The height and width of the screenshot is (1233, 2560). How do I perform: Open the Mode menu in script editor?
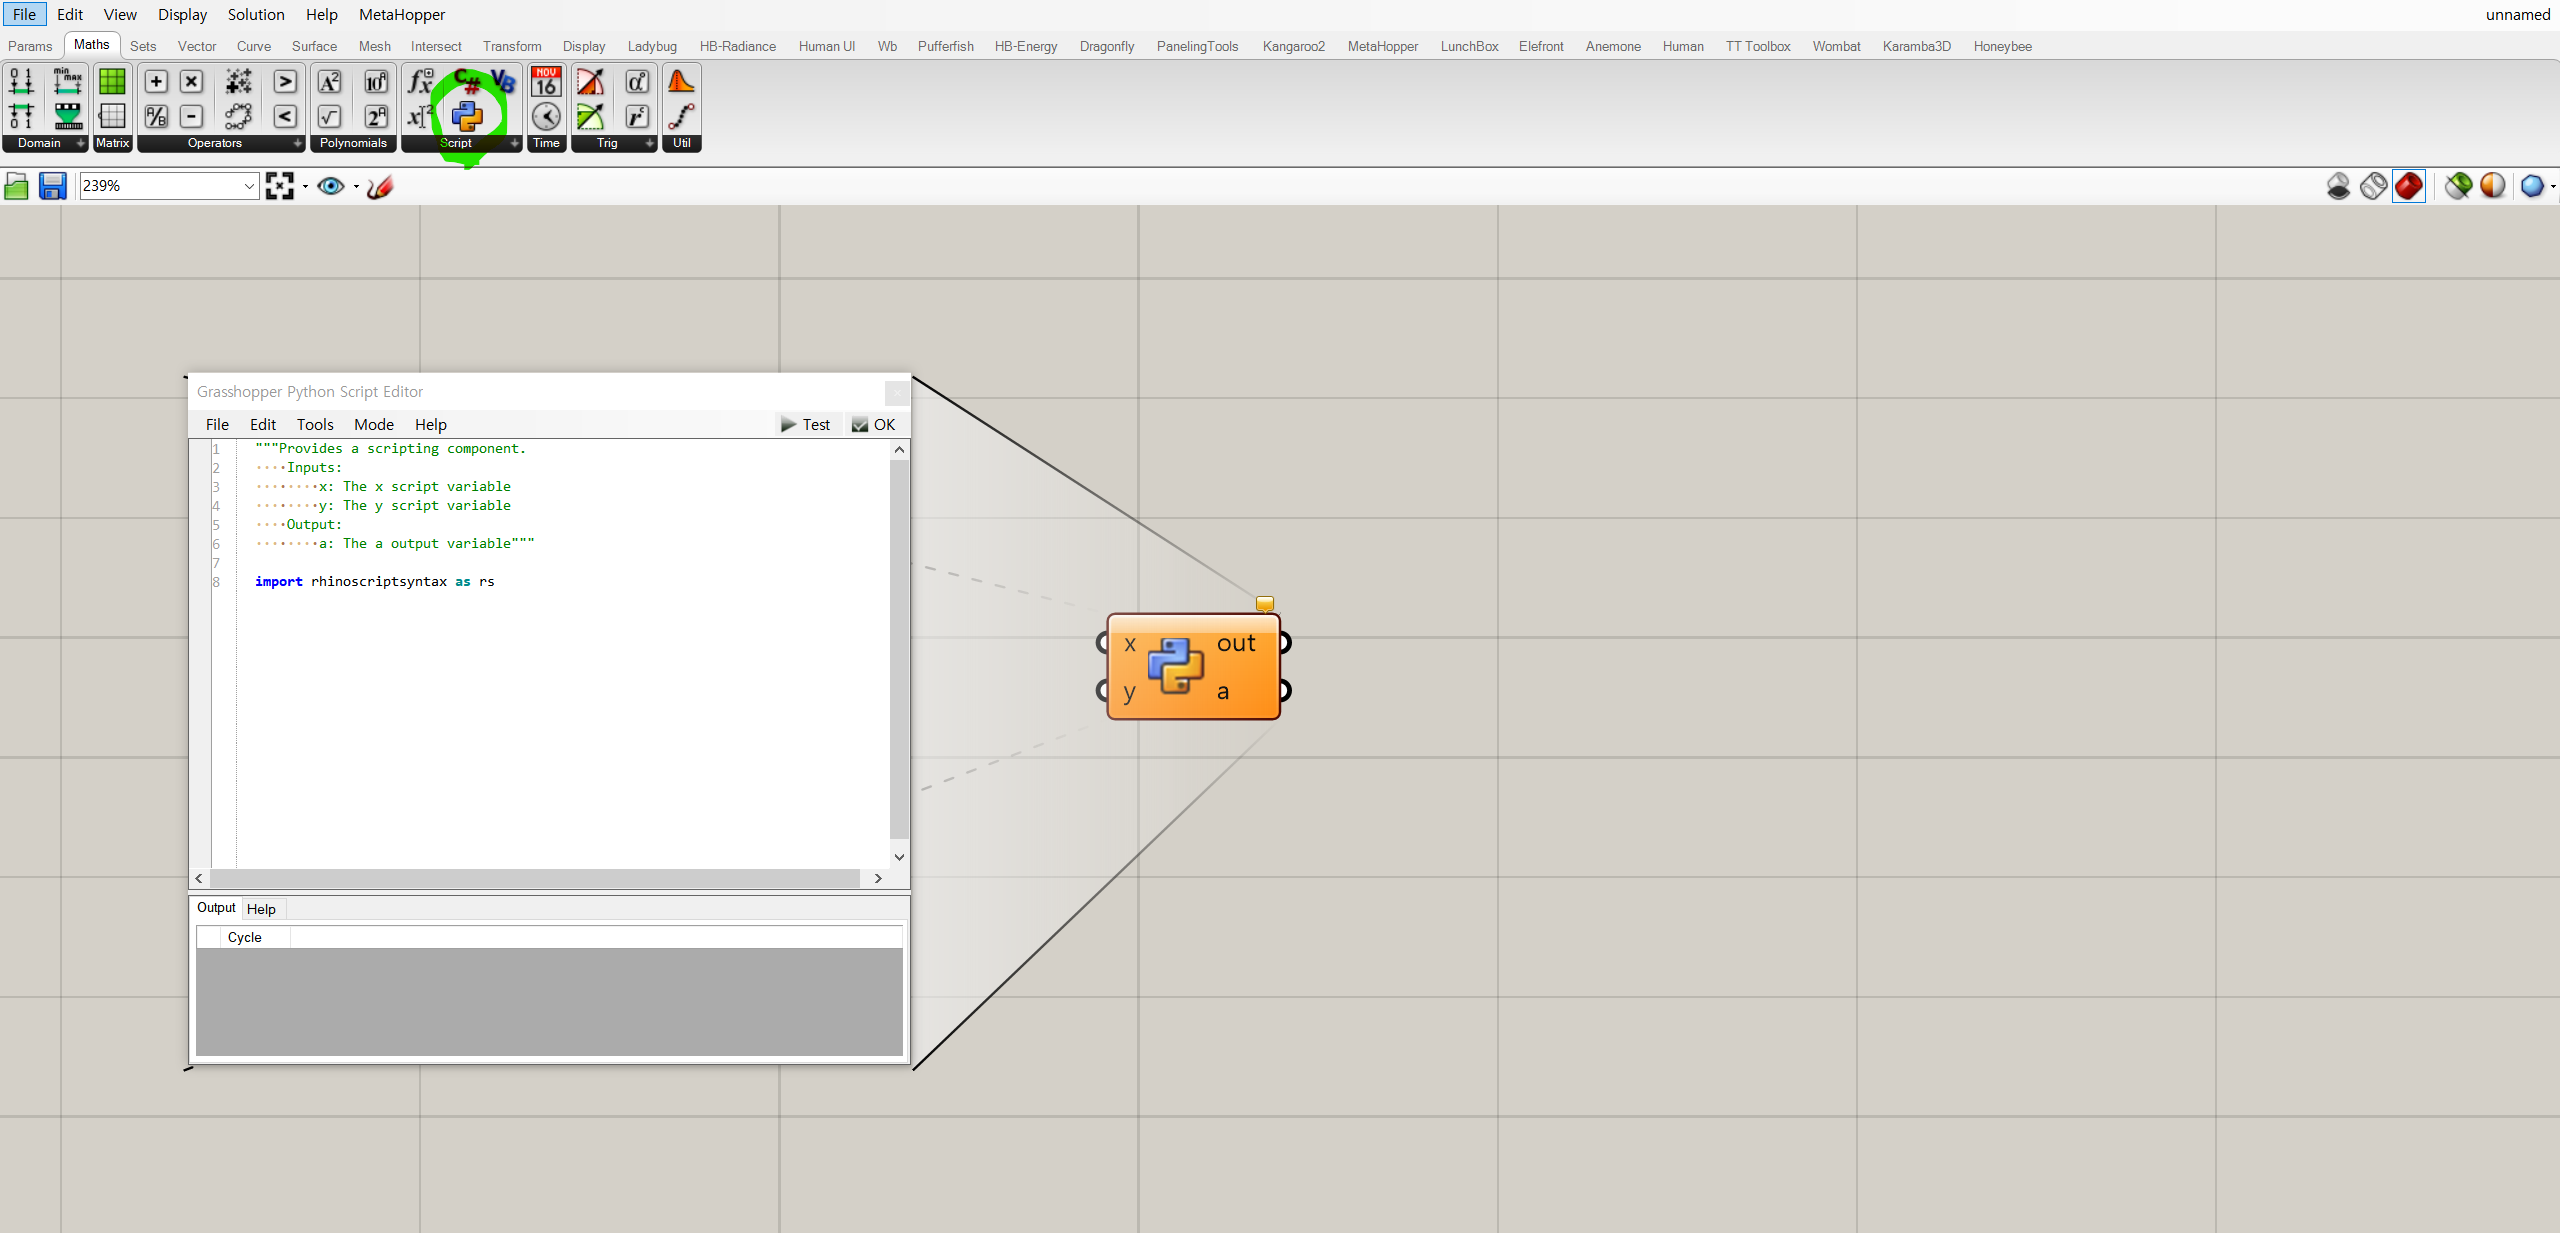373,424
